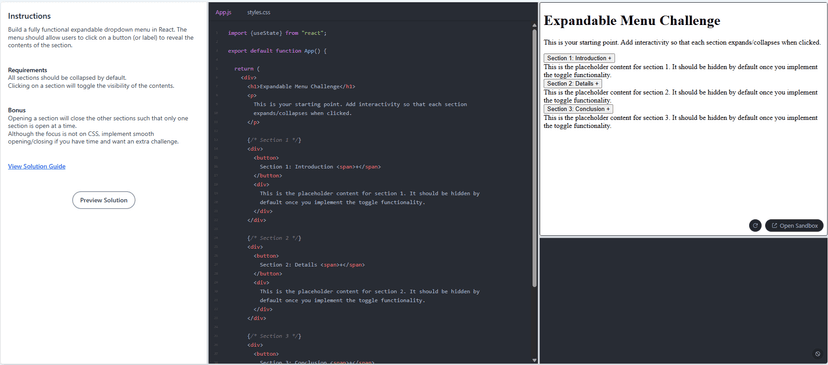Place cursor on the import useState line

coord(277,33)
